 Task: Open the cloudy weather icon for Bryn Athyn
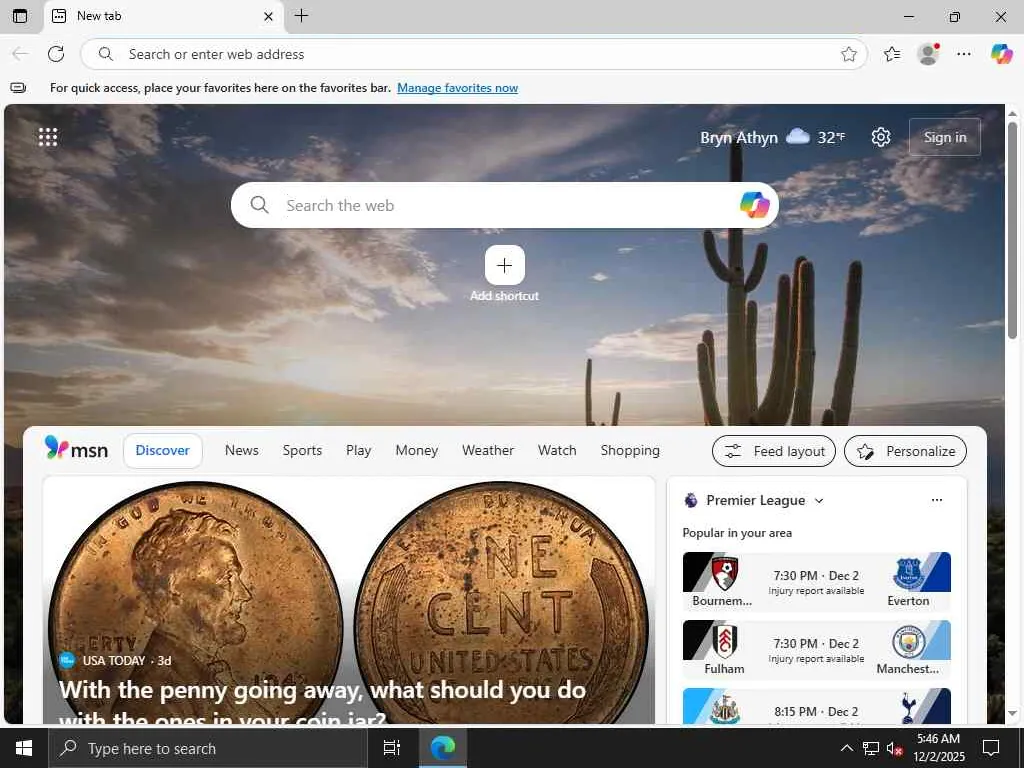797,136
